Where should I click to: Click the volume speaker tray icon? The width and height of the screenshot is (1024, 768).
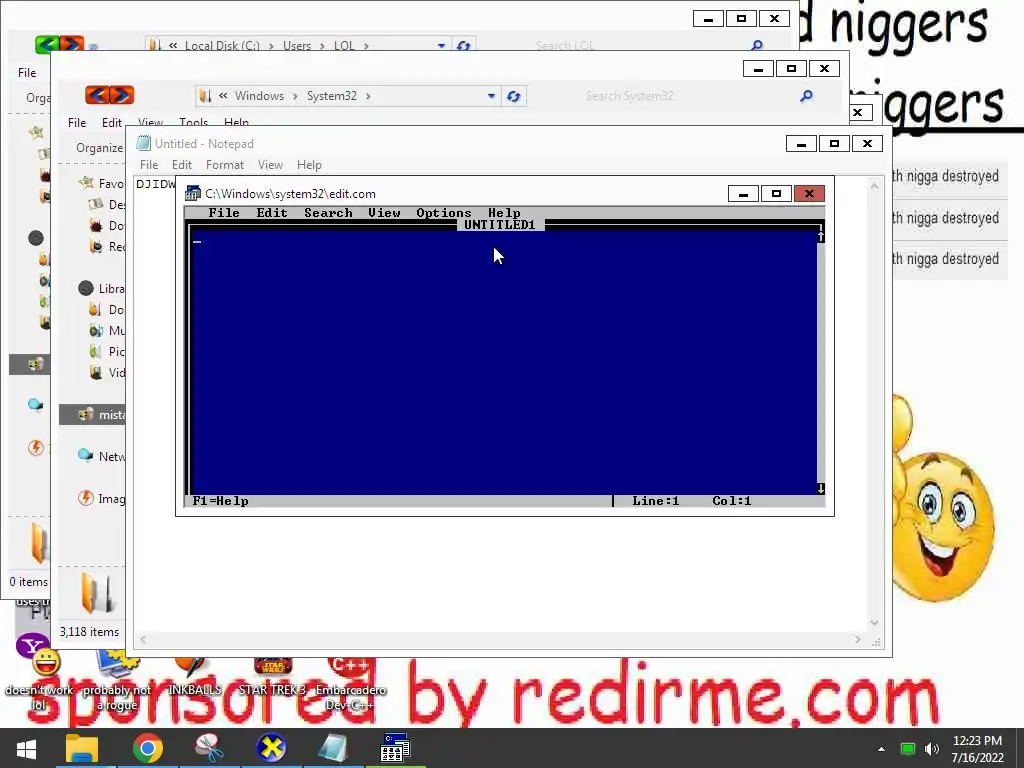(x=932, y=749)
